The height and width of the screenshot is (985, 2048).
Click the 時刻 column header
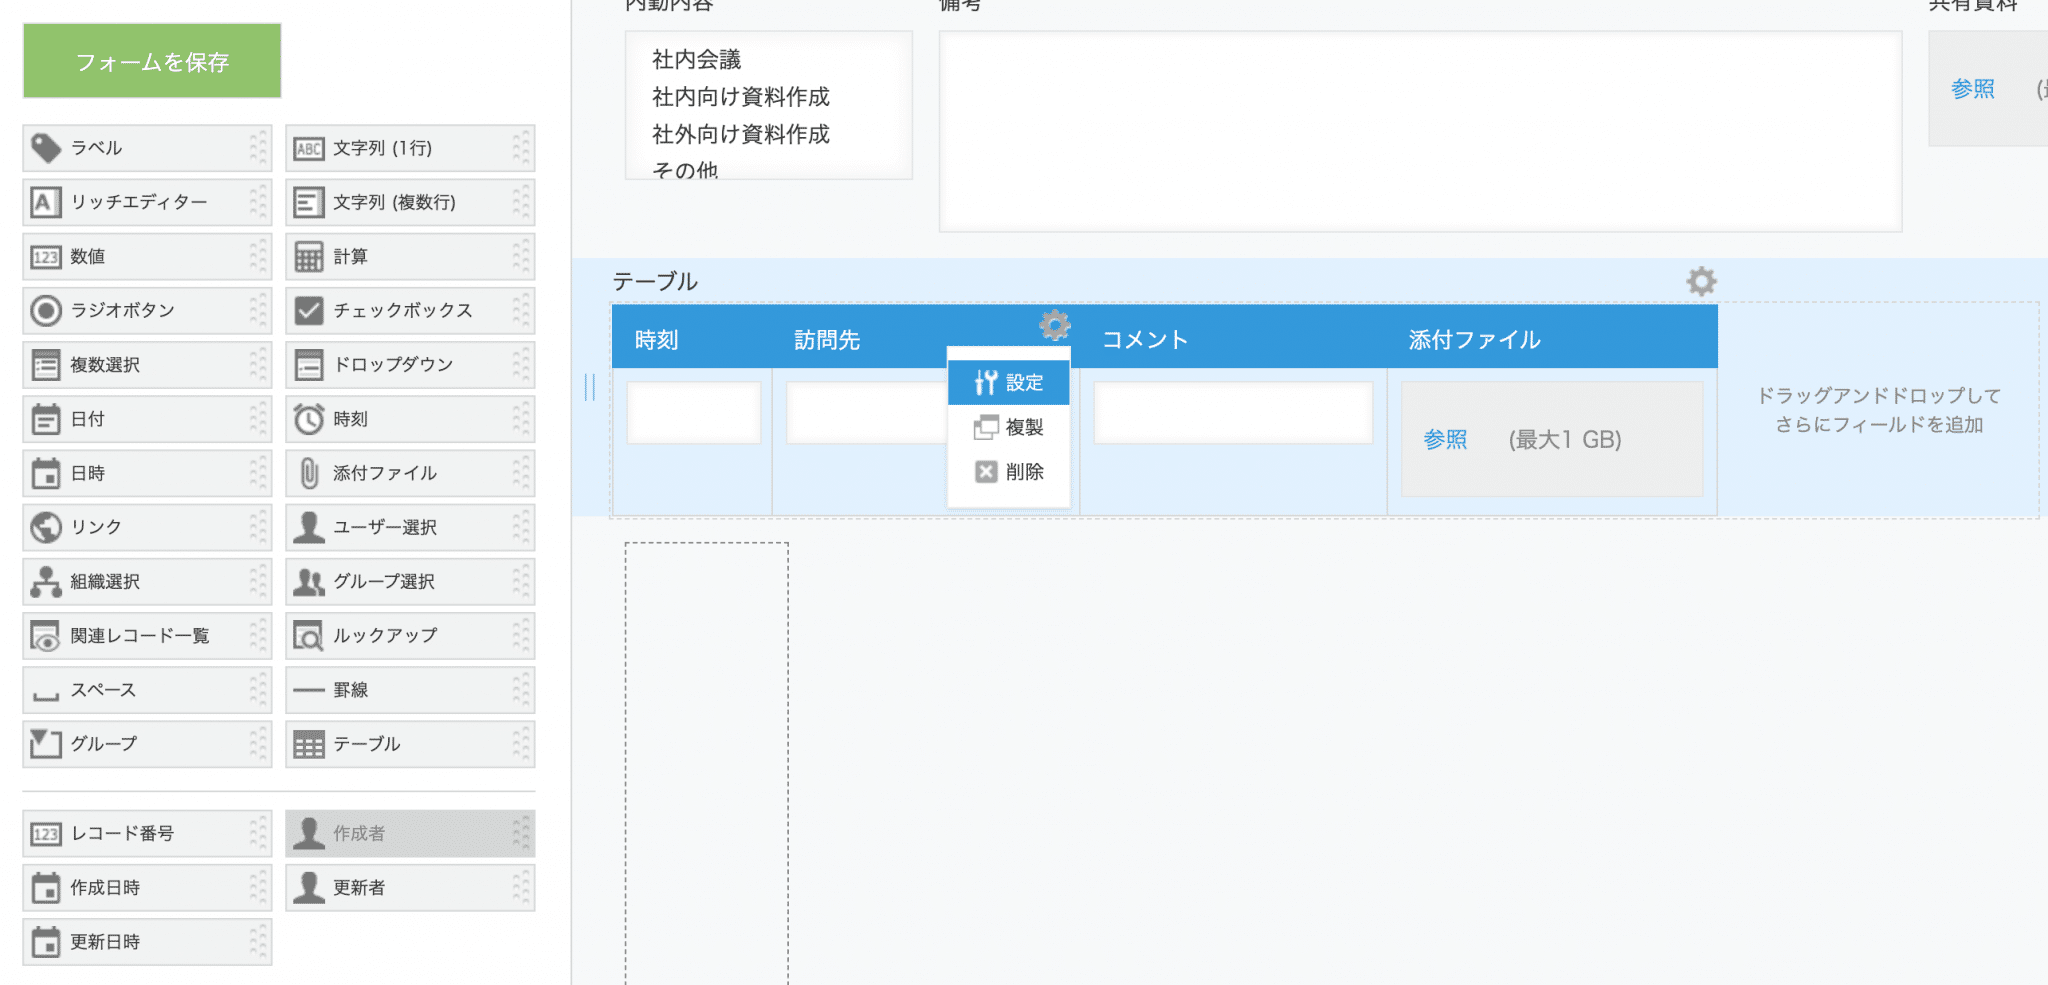[x=657, y=340]
